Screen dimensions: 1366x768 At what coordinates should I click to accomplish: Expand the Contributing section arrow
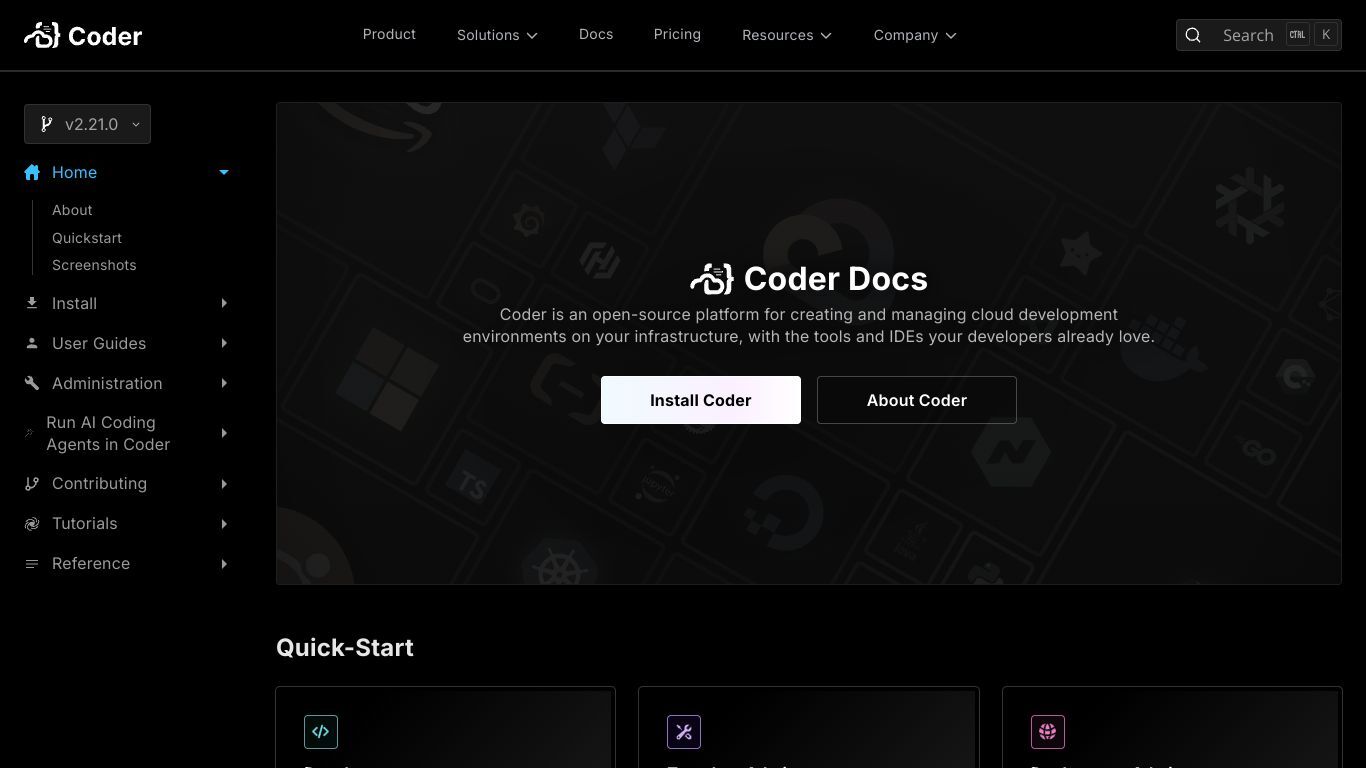point(224,483)
